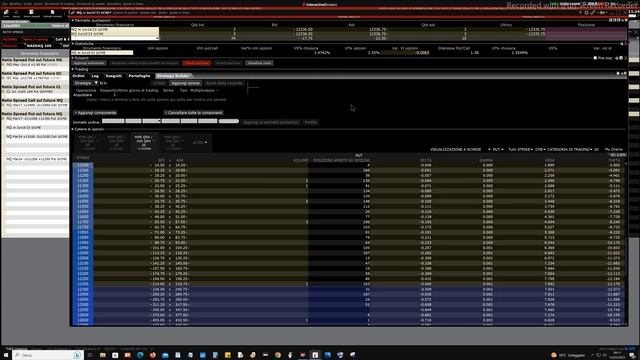Launch Edge browser from the taskbar
This screenshot has height=360, width=640.
[140, 355]
